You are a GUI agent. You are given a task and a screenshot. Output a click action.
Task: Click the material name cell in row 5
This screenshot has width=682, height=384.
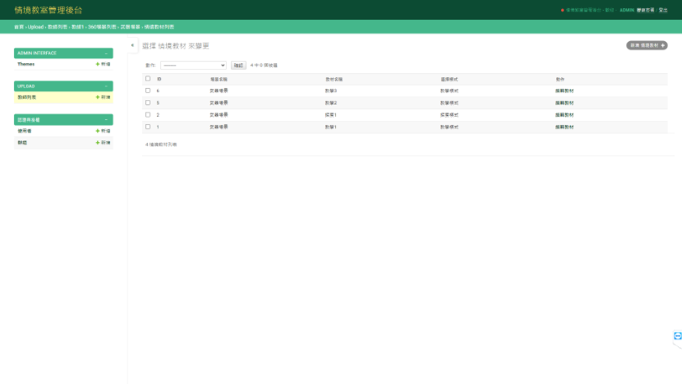(x=331, y=103)
